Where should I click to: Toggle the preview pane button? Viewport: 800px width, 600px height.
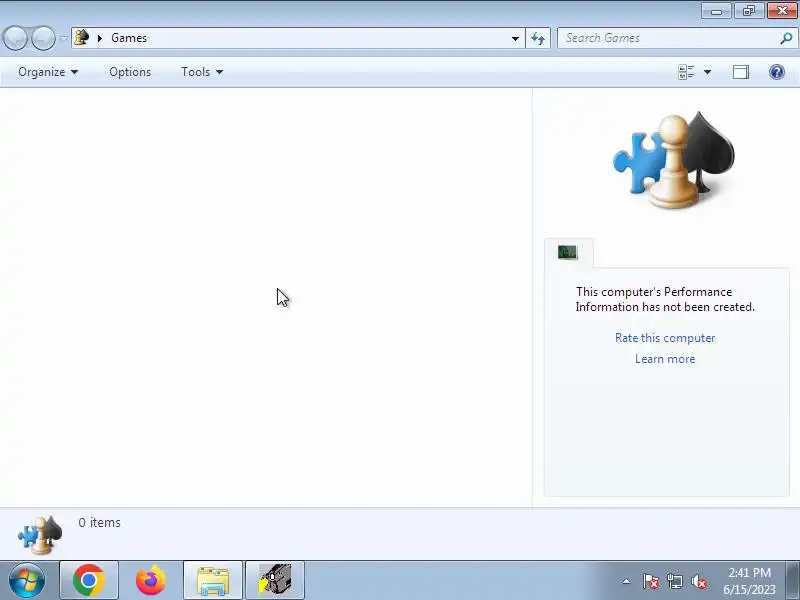tap(741, 72)
